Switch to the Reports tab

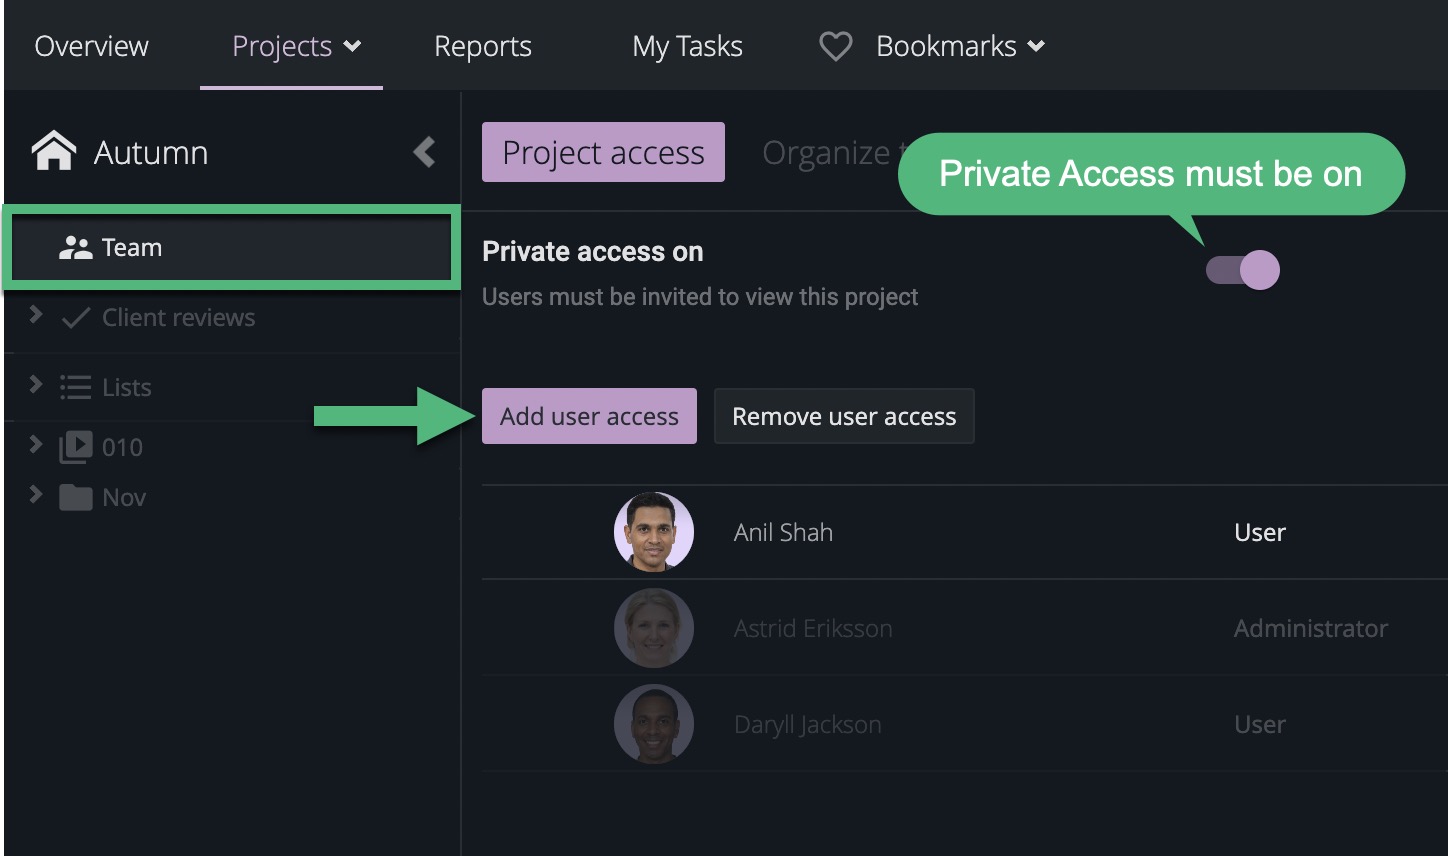point(482,45)
